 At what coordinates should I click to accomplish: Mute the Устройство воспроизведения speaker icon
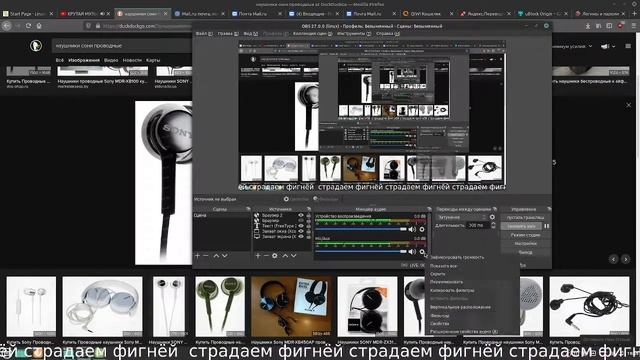412,229
